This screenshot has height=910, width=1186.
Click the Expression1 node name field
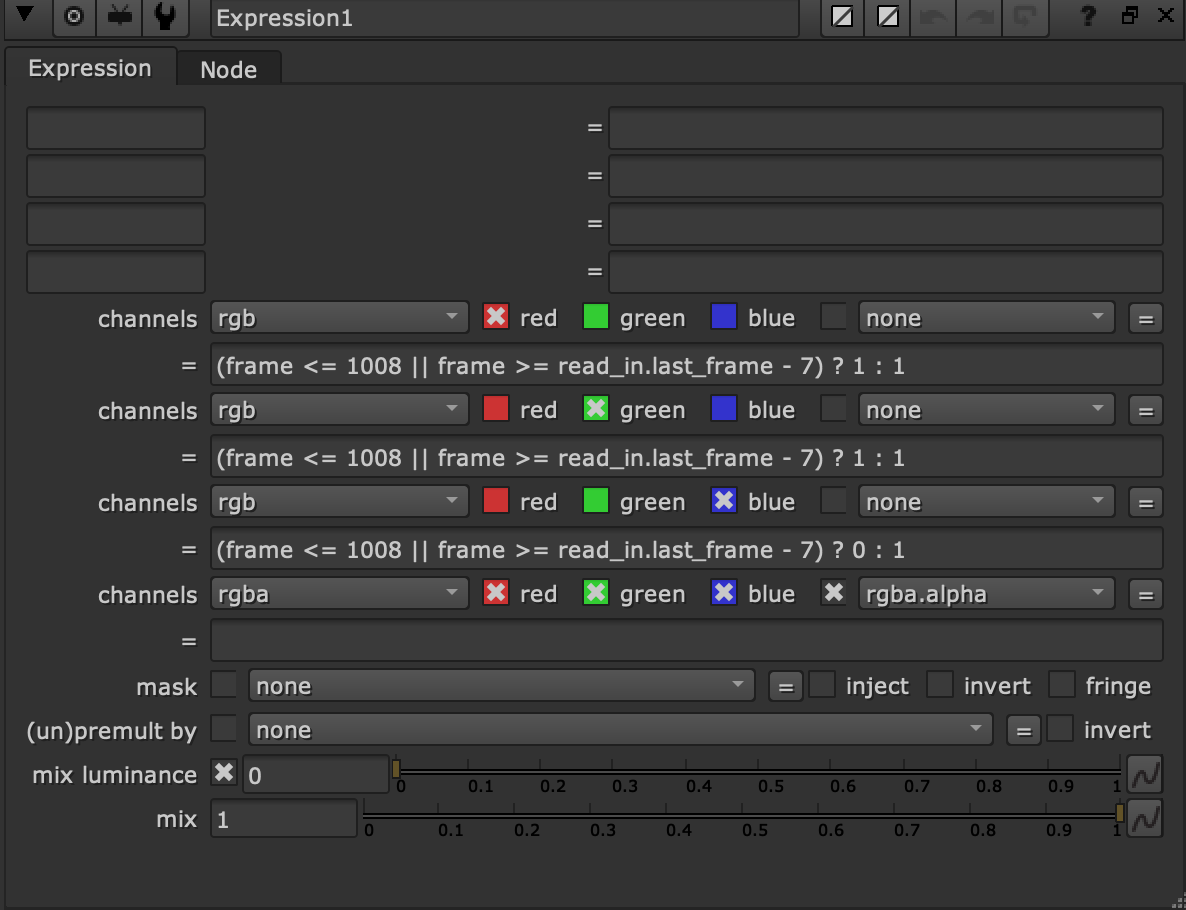[x=505, y=18]
